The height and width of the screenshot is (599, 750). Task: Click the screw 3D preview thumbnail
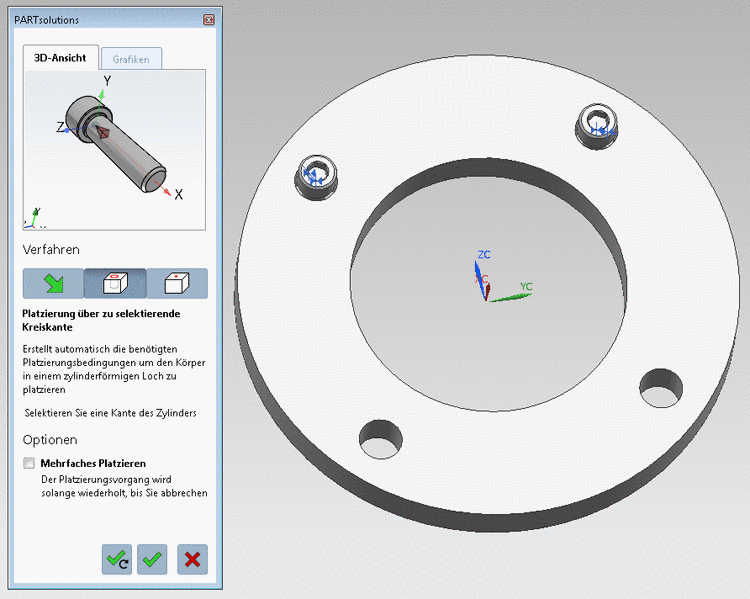(x=115, y=150)
